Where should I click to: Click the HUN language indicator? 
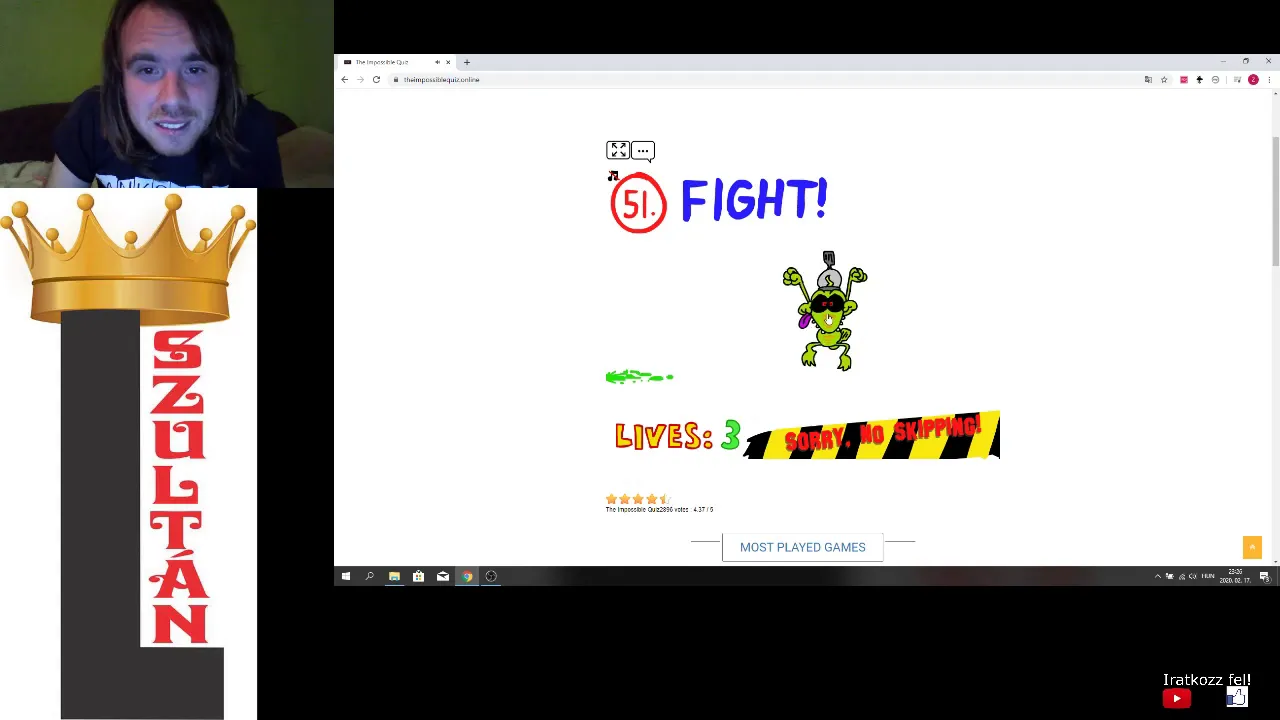[1208, 576]
